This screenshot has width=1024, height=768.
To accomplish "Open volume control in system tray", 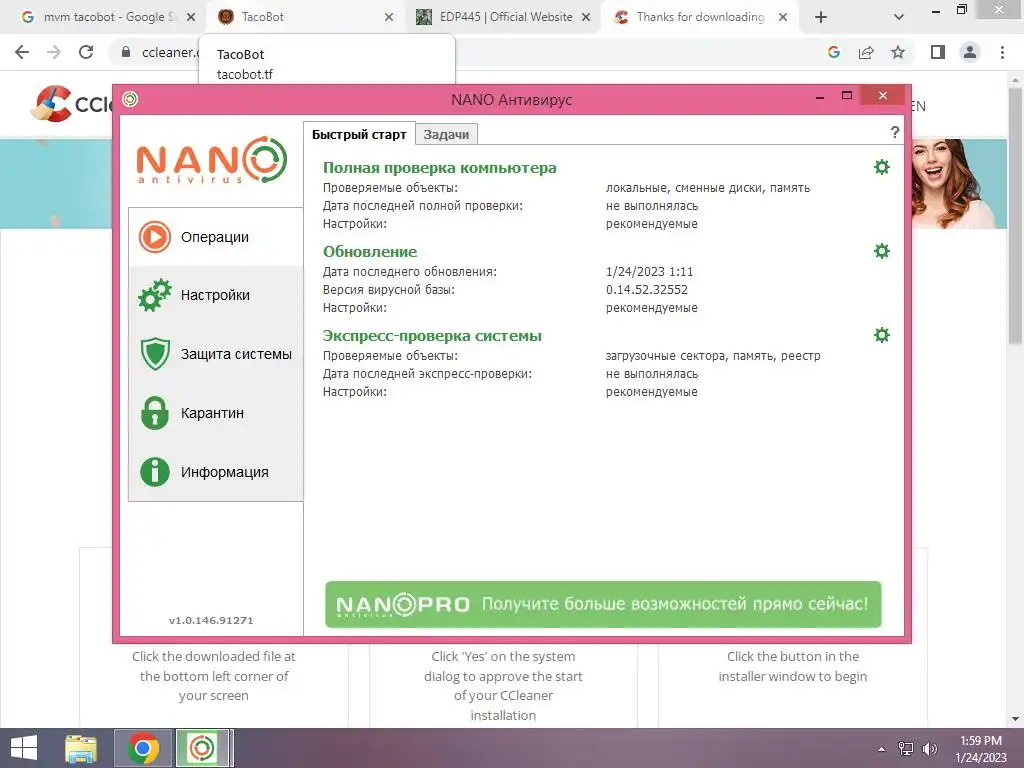I will [x=929, y=749].
